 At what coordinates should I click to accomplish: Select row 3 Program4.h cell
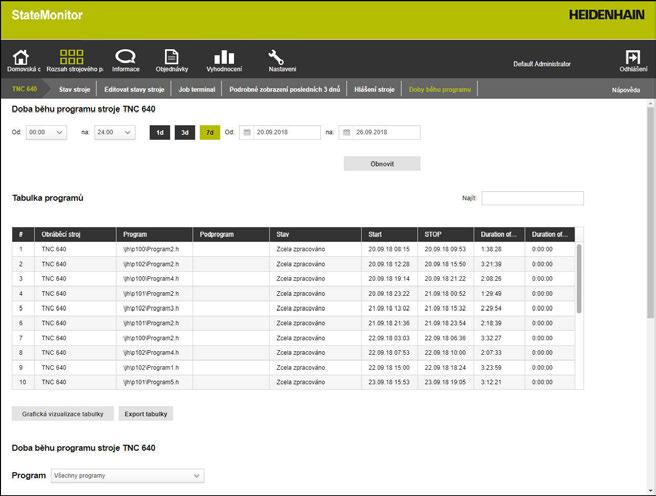point(151,279)
